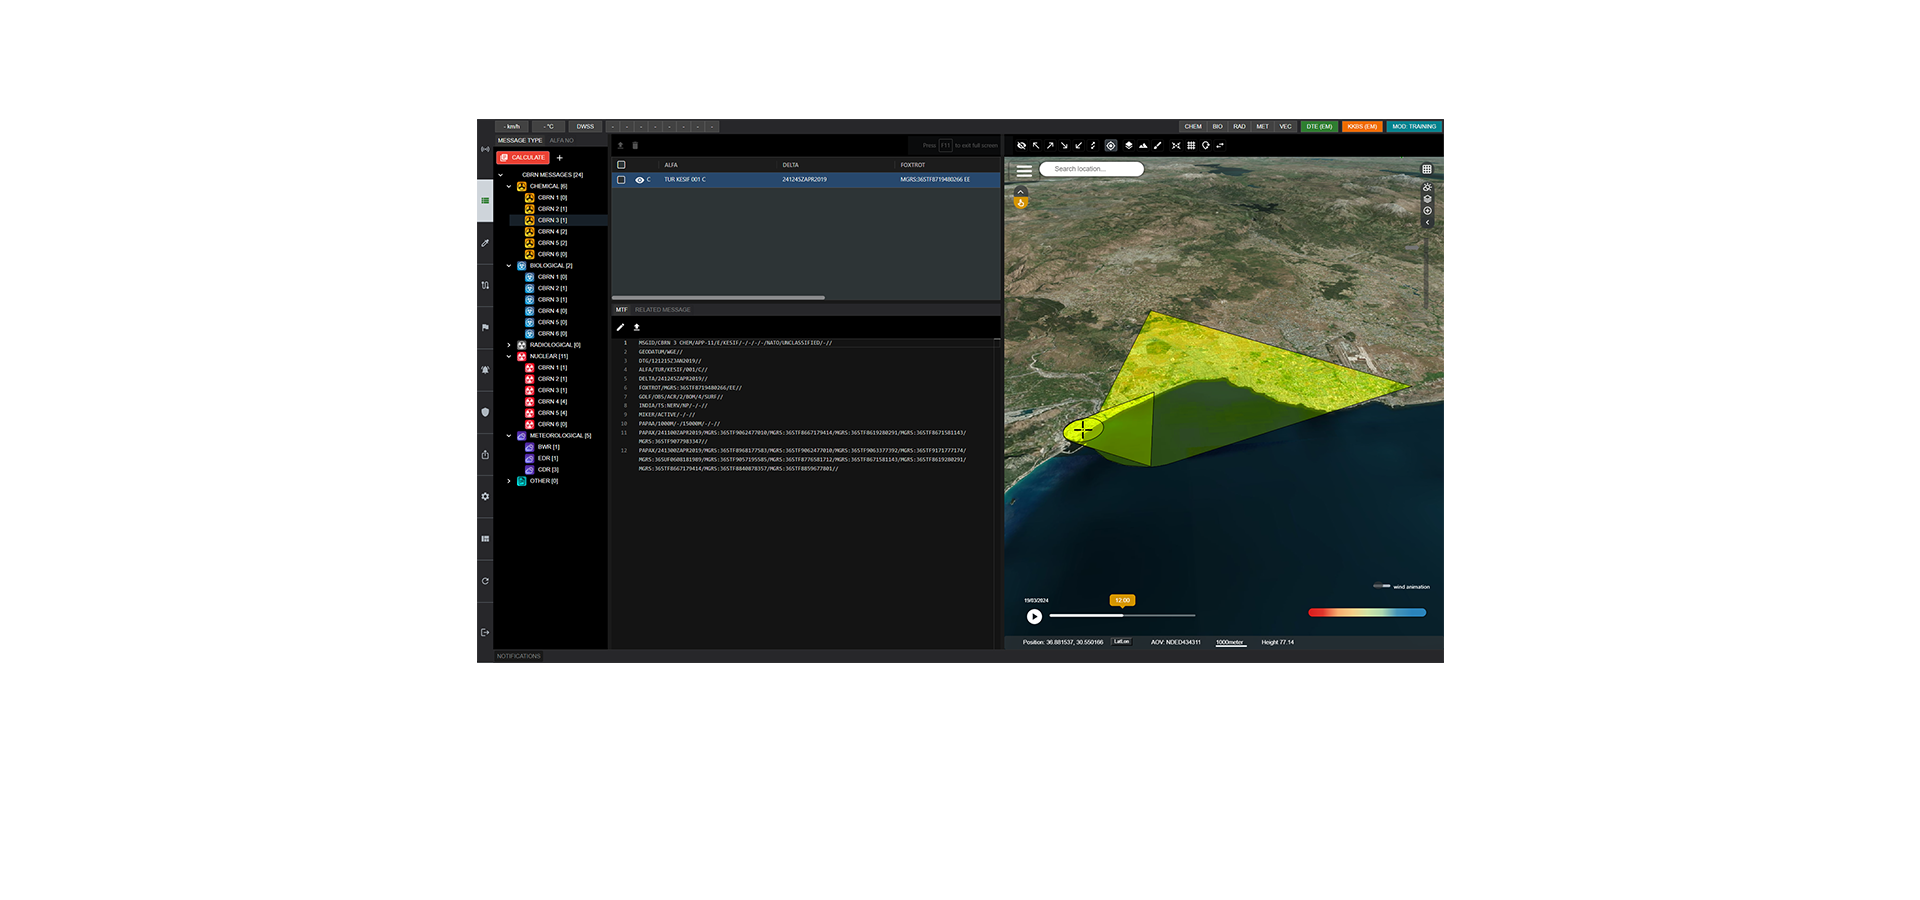The image size is (1920, 900).
Task: Select the north-east arrow map tool
Action: tap(1050, 146)
